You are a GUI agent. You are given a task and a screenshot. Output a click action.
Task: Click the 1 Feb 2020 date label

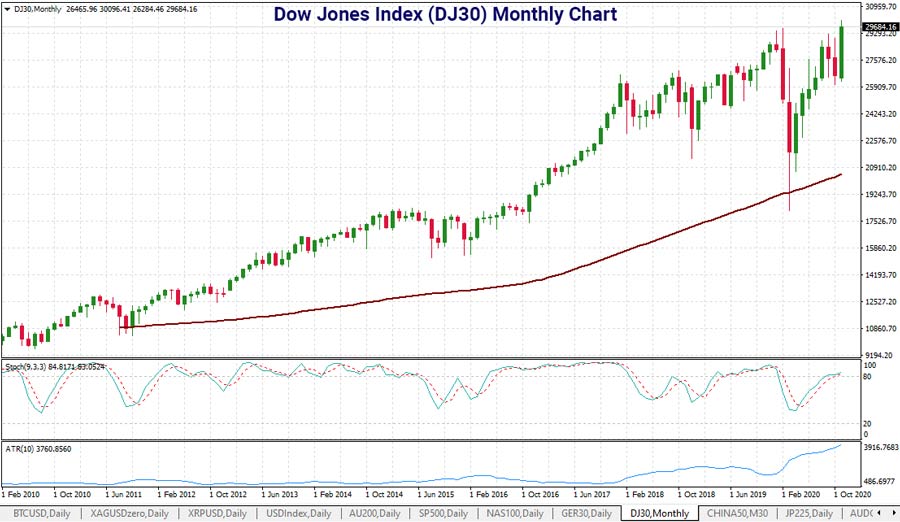tap(801, 494)
